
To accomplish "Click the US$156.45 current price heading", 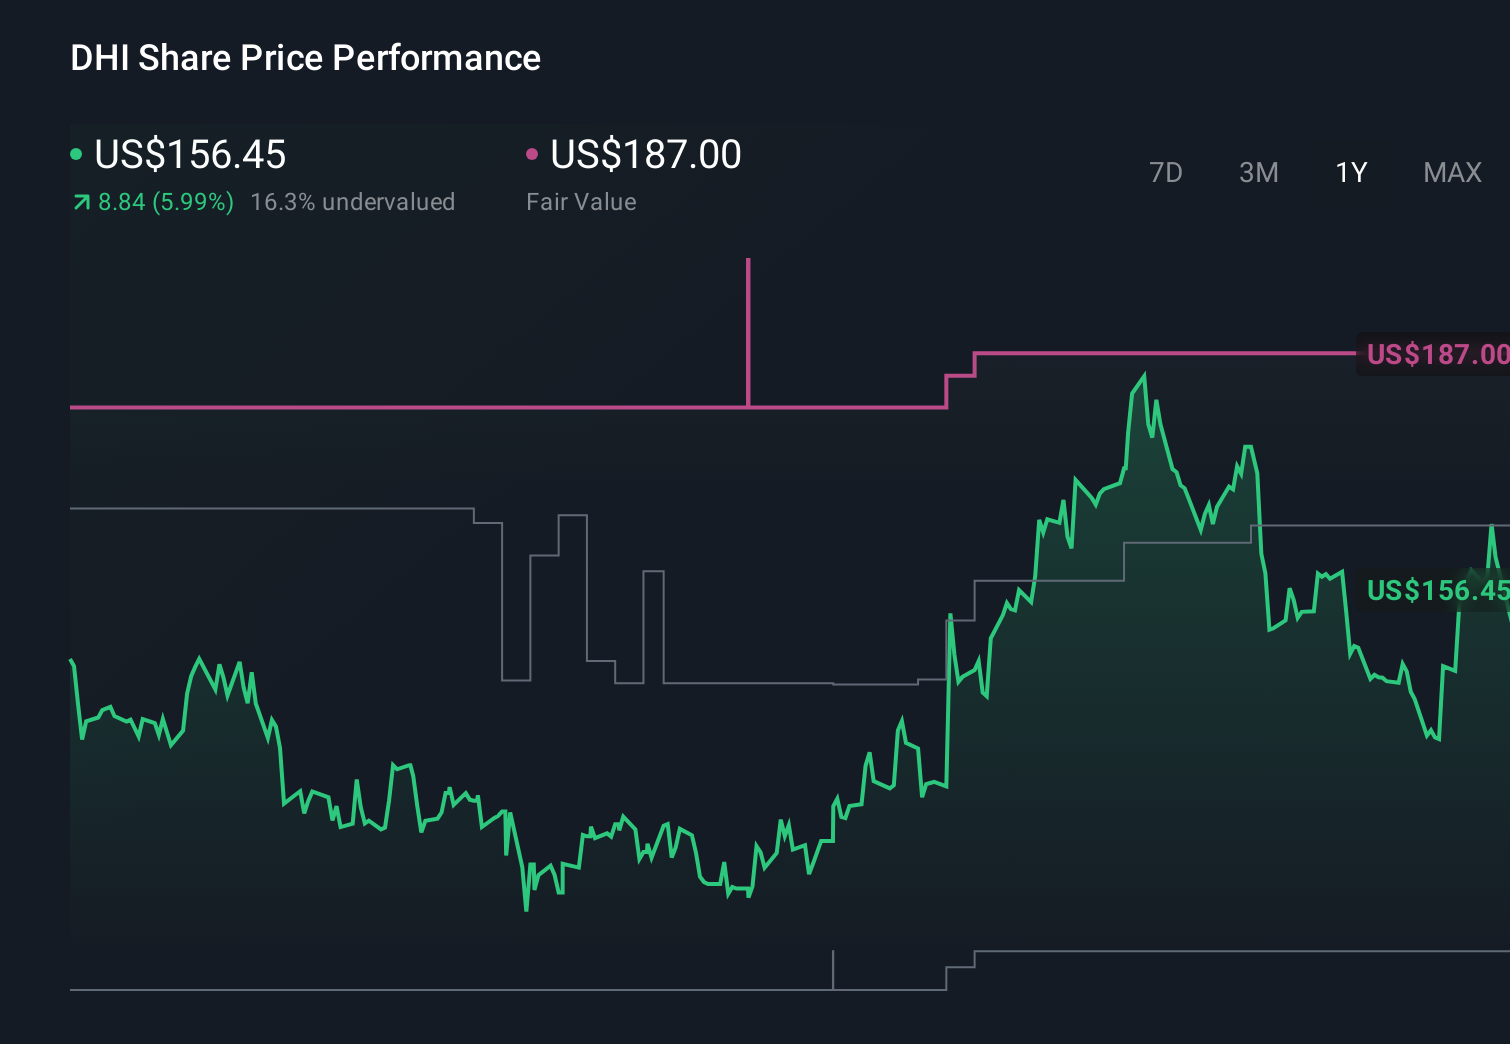I will 190,155.
